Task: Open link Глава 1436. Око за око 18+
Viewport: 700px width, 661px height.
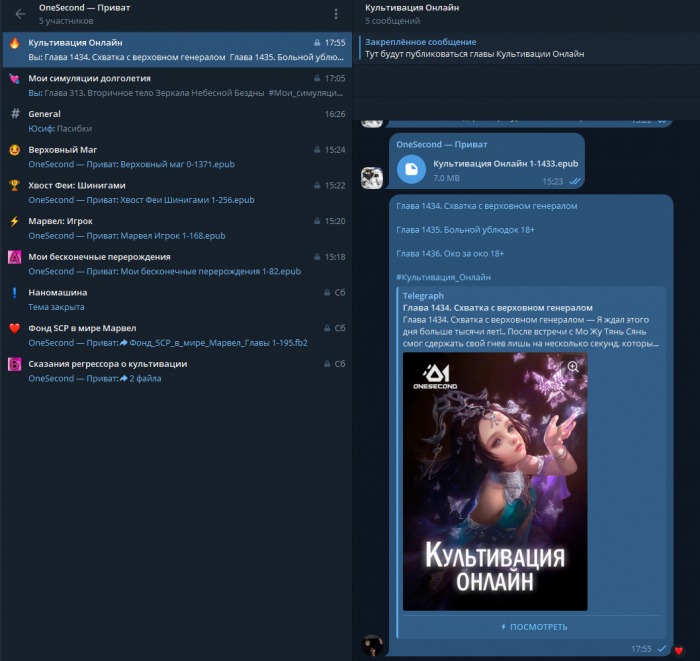Action: coord(450,254)
